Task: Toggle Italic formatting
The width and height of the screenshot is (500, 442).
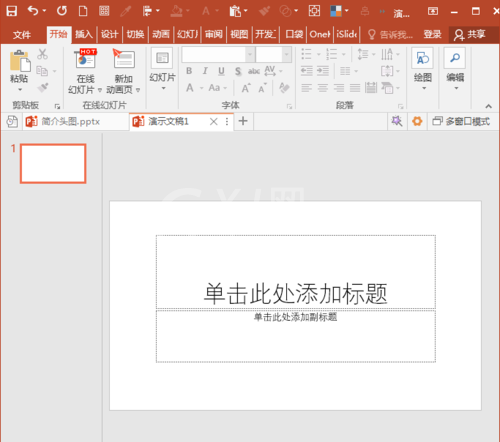Action: [205, 71]
